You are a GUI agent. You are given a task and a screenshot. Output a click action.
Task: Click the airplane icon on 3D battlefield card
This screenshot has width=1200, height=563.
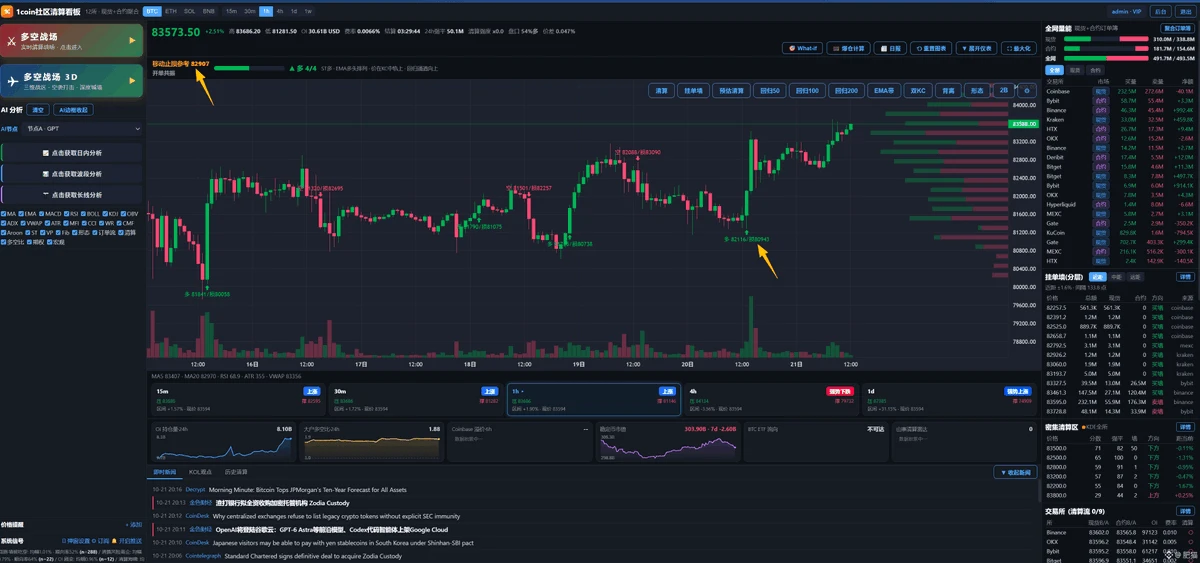coord(11,81)
